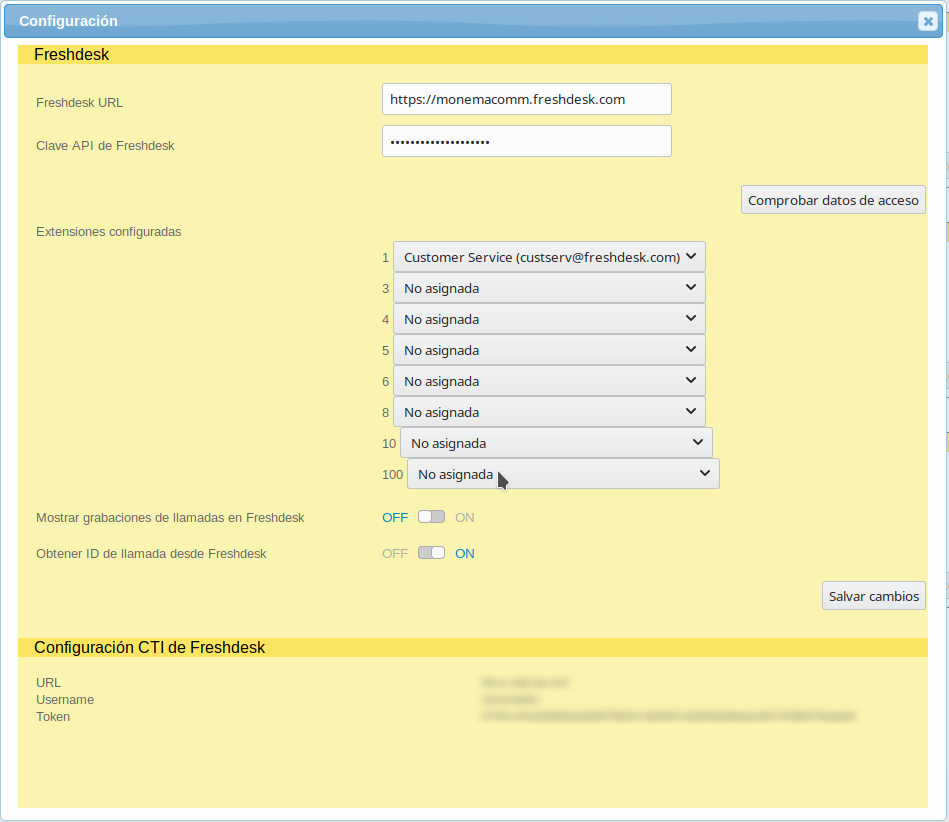Open extension 5 No asignada dropdown
The height and width of the screenshot is (822, 949).
[549, 350]
